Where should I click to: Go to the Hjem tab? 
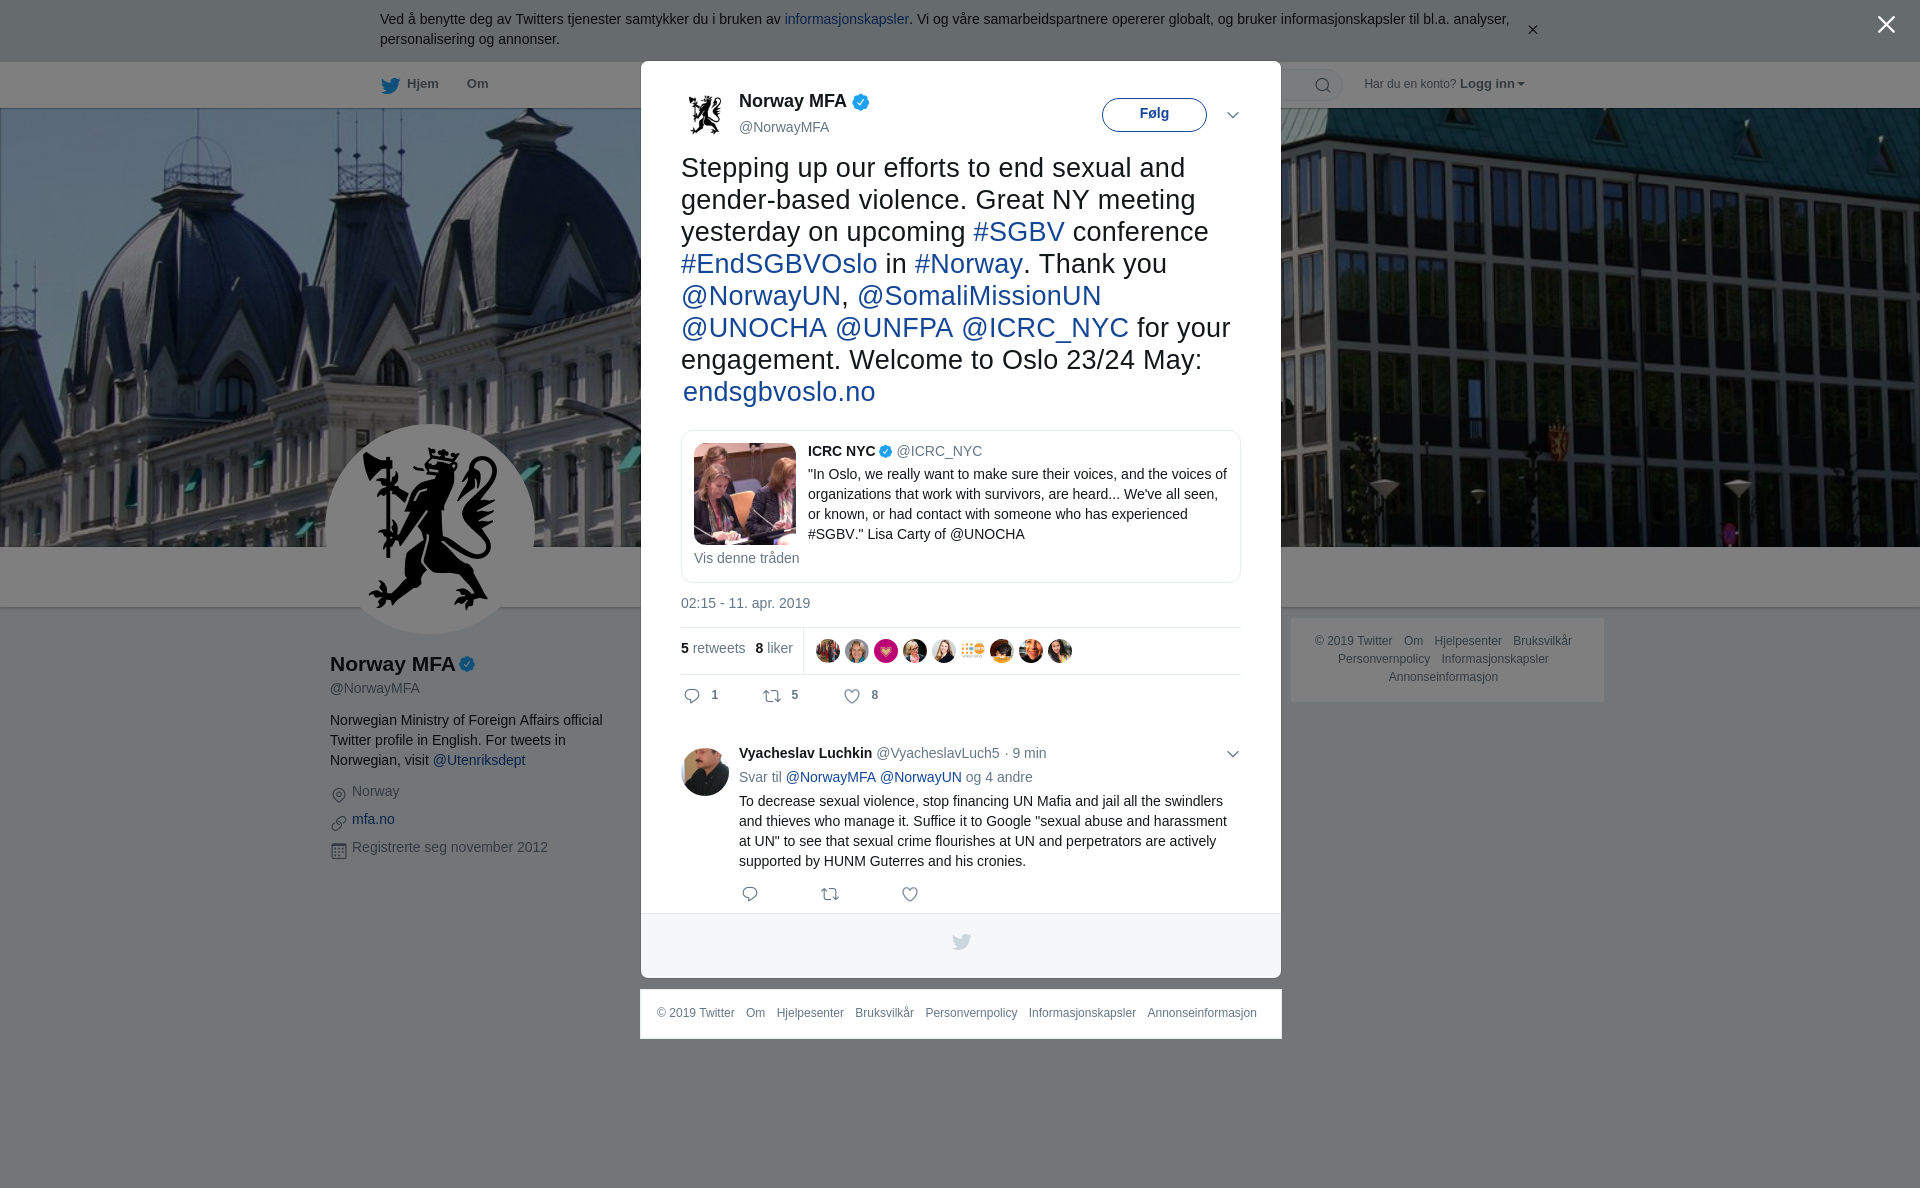tap(410, 85)
